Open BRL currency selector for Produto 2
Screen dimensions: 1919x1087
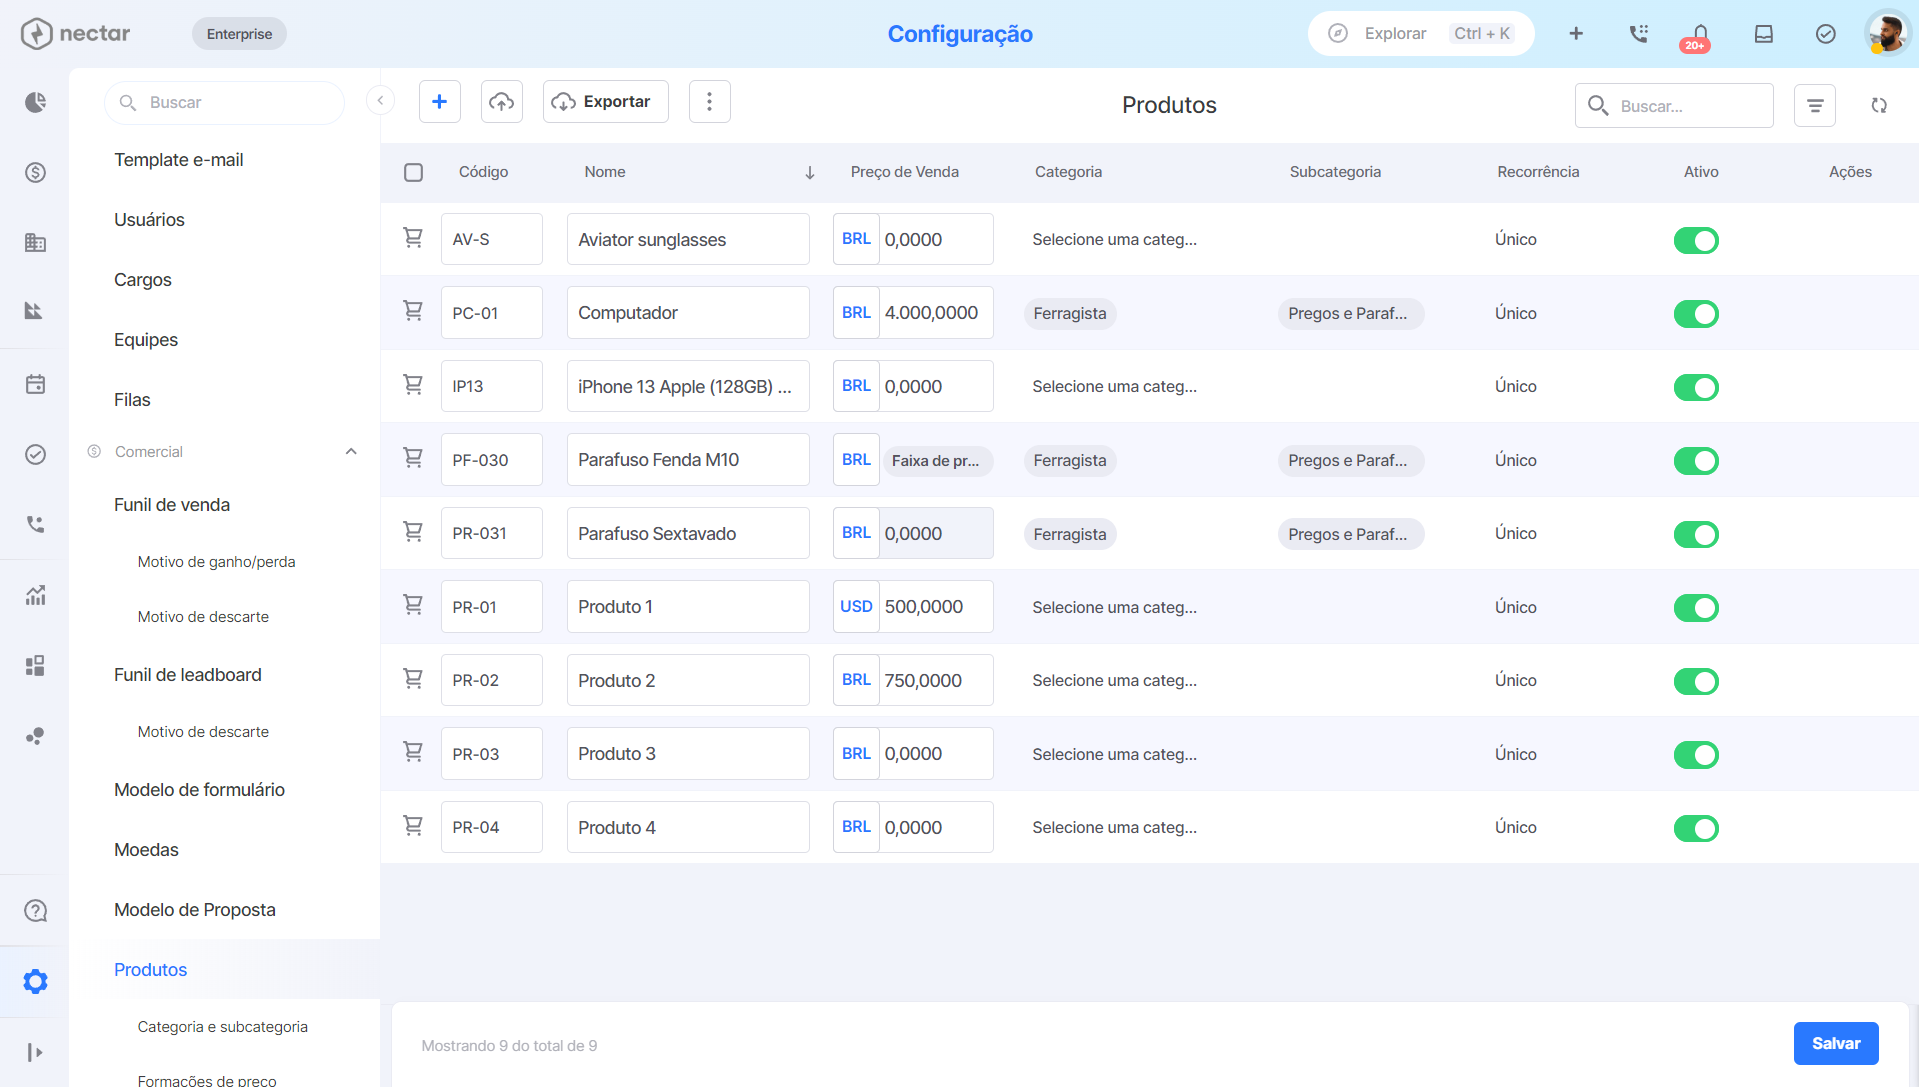coord(856,680)
